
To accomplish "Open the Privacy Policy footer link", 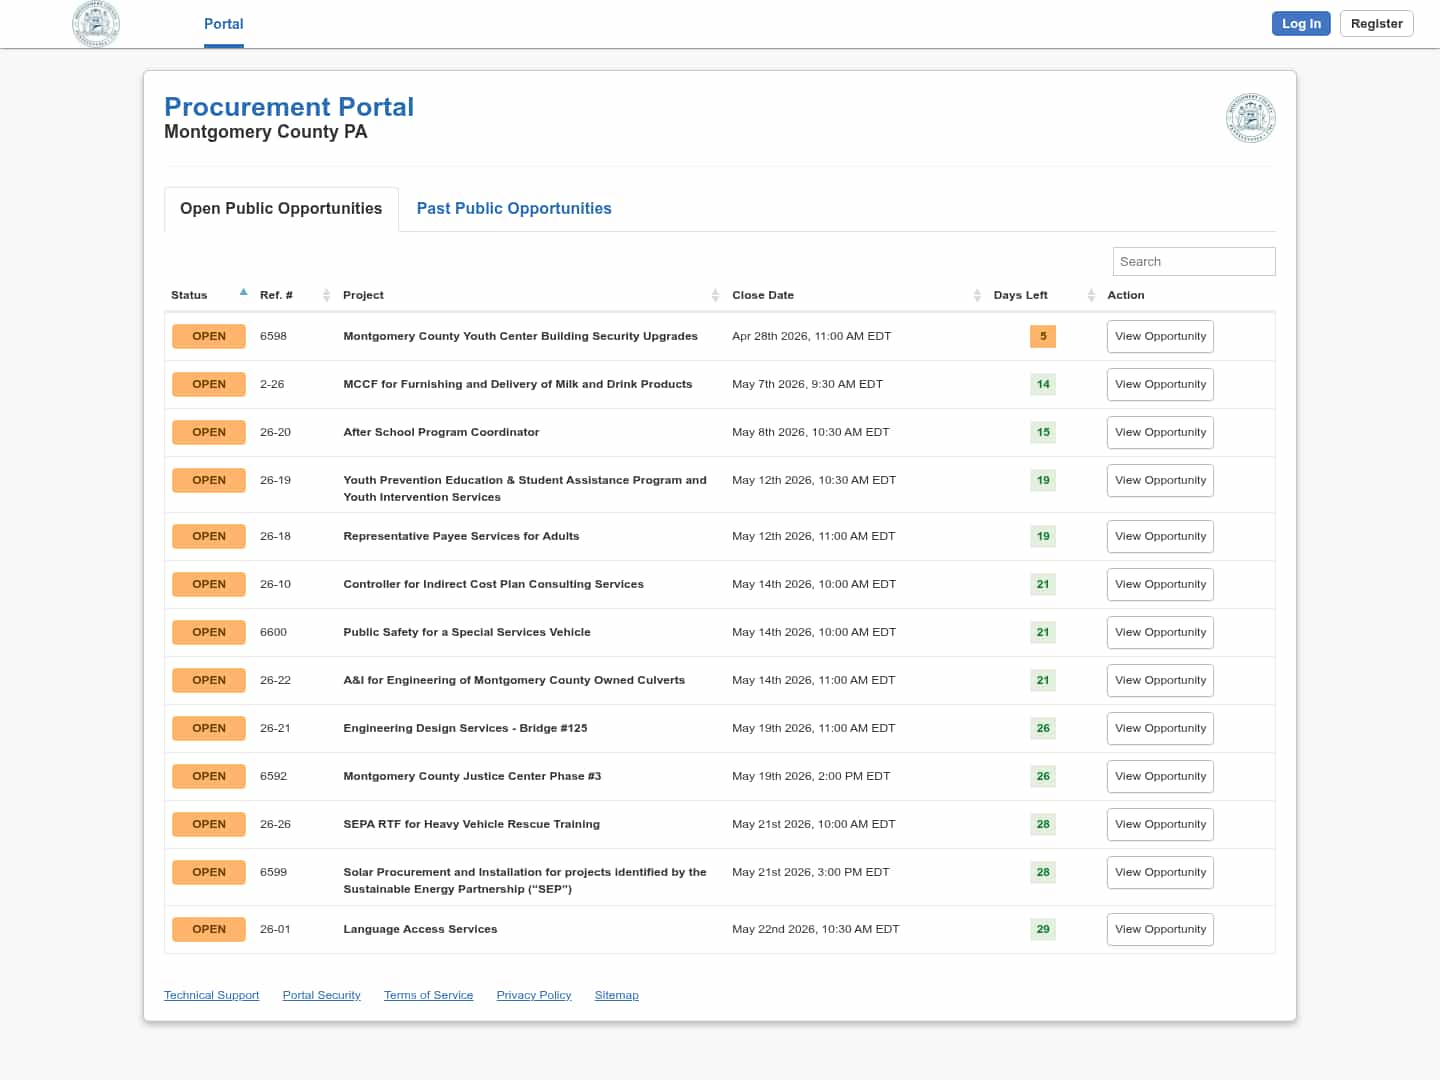I will 533,996.
